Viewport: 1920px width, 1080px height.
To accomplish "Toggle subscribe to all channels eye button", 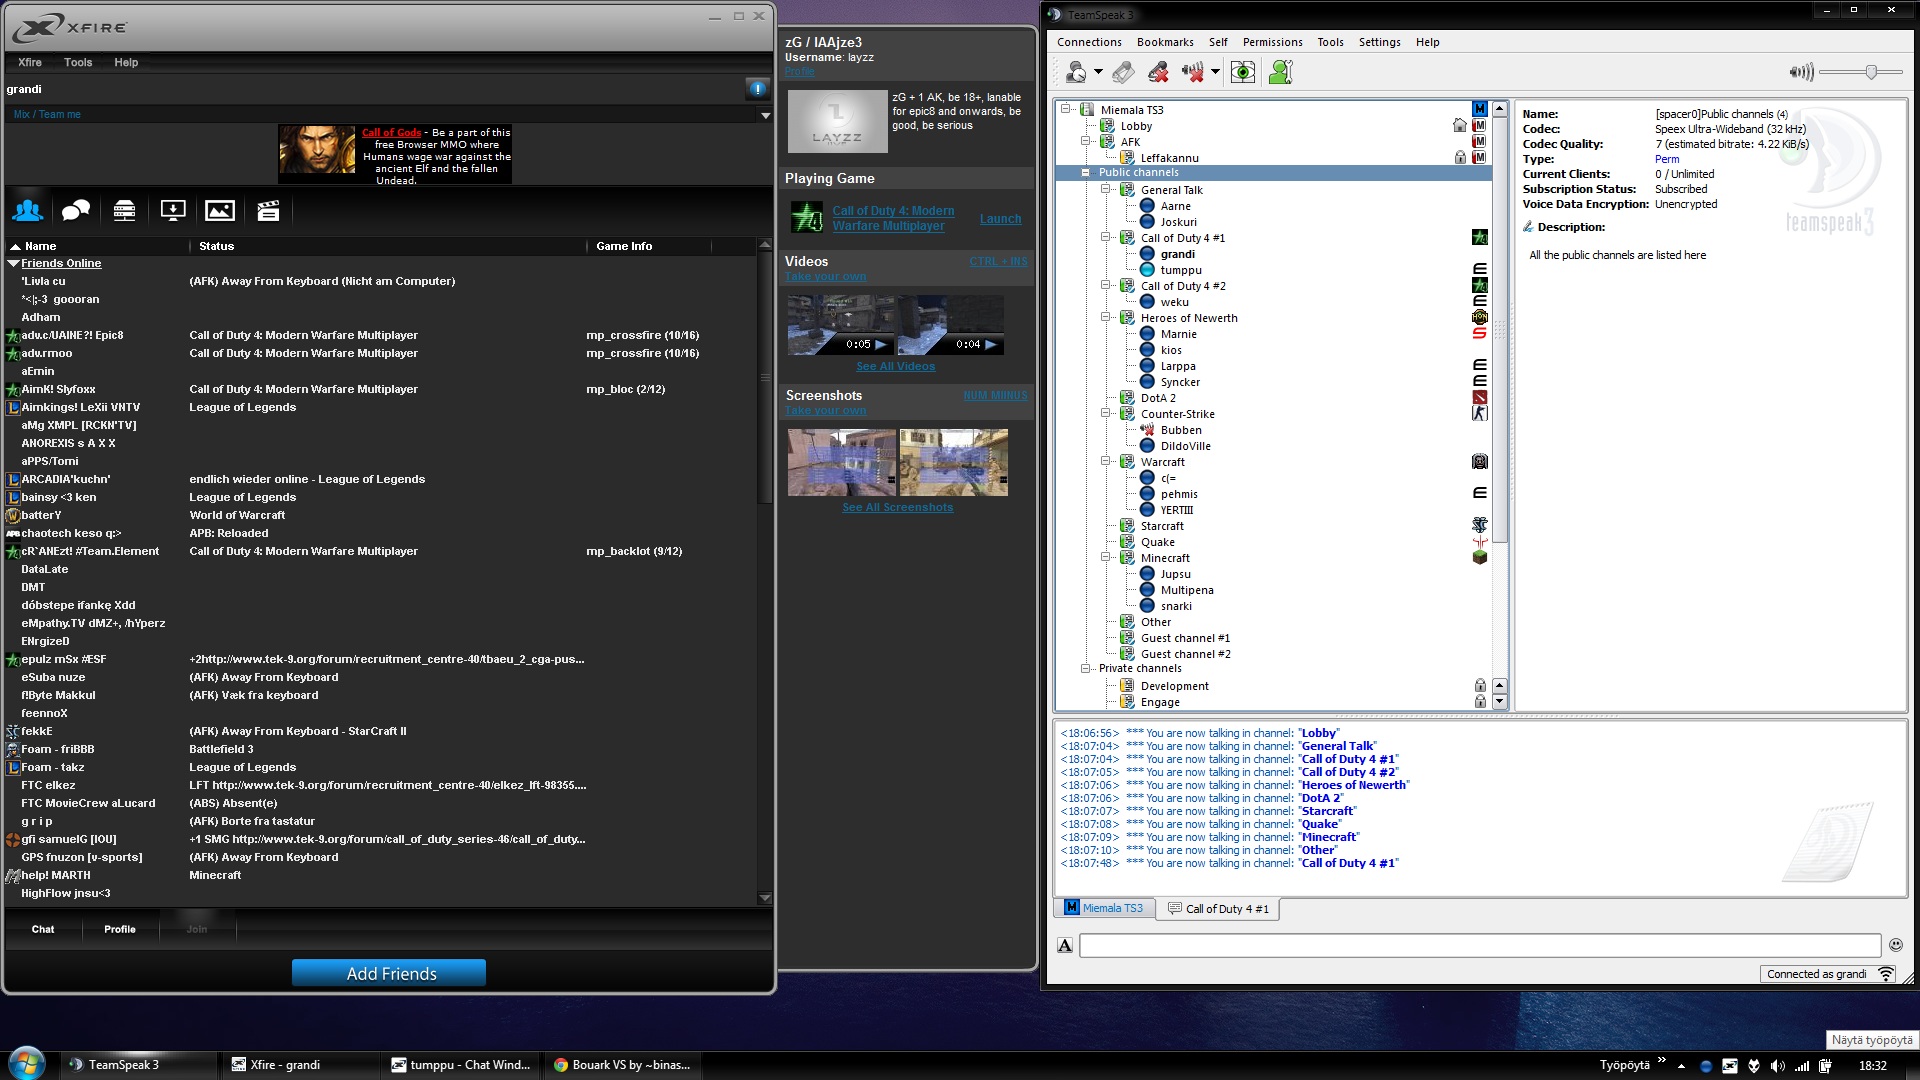I will (1243, 72).
